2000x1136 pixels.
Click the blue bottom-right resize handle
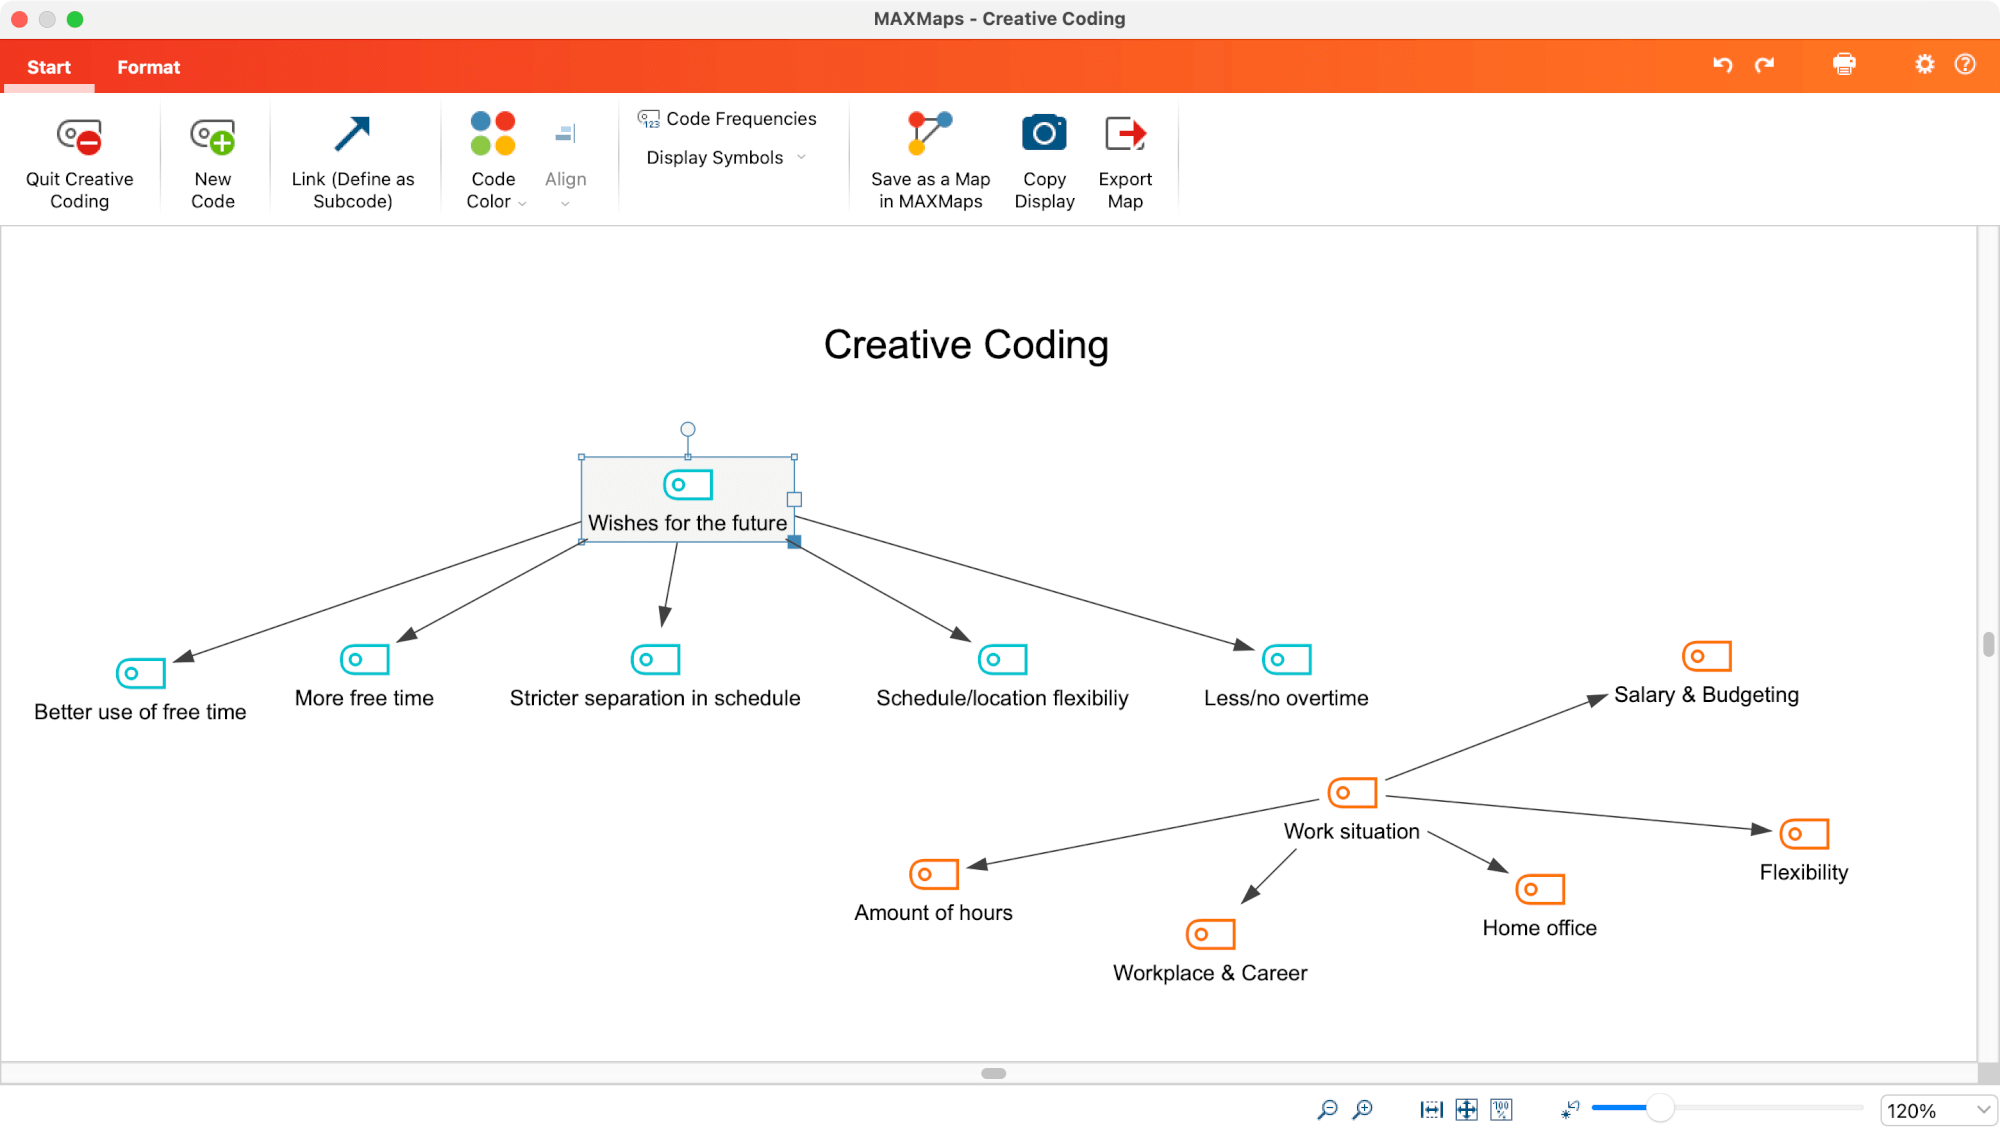[x=794, y=542]
